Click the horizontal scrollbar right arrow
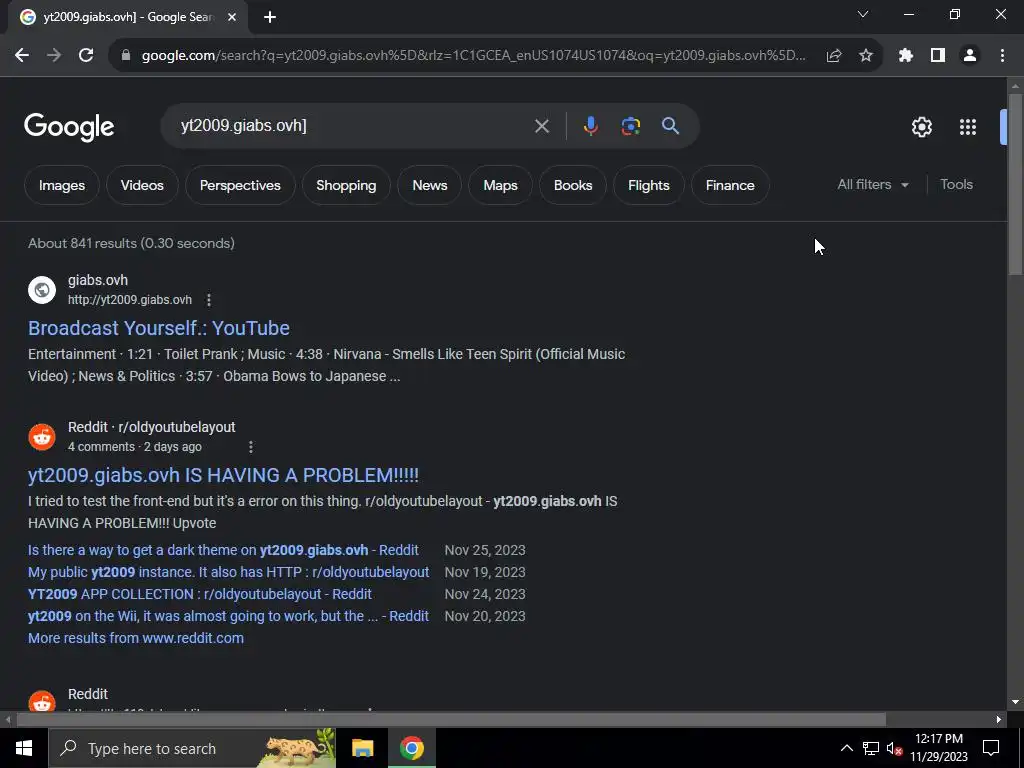 click(x=999, y=720)
